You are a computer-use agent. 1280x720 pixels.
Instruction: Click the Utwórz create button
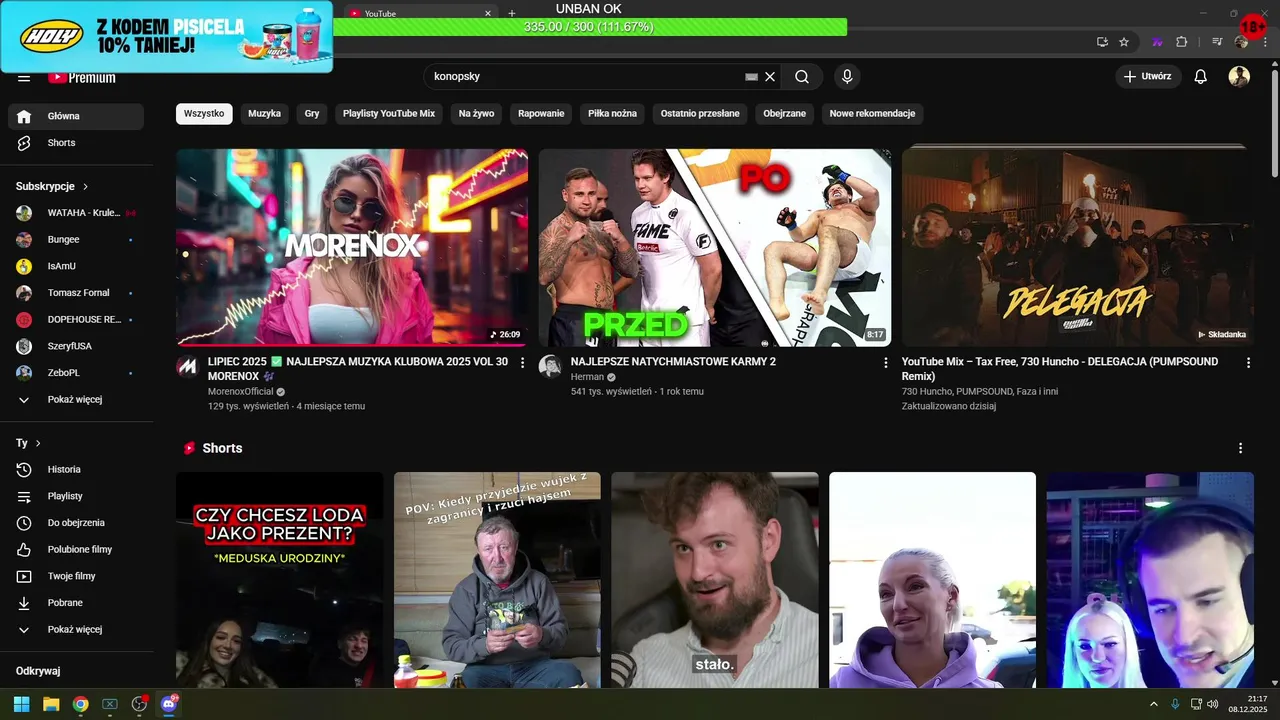(x=1148, y=76)
